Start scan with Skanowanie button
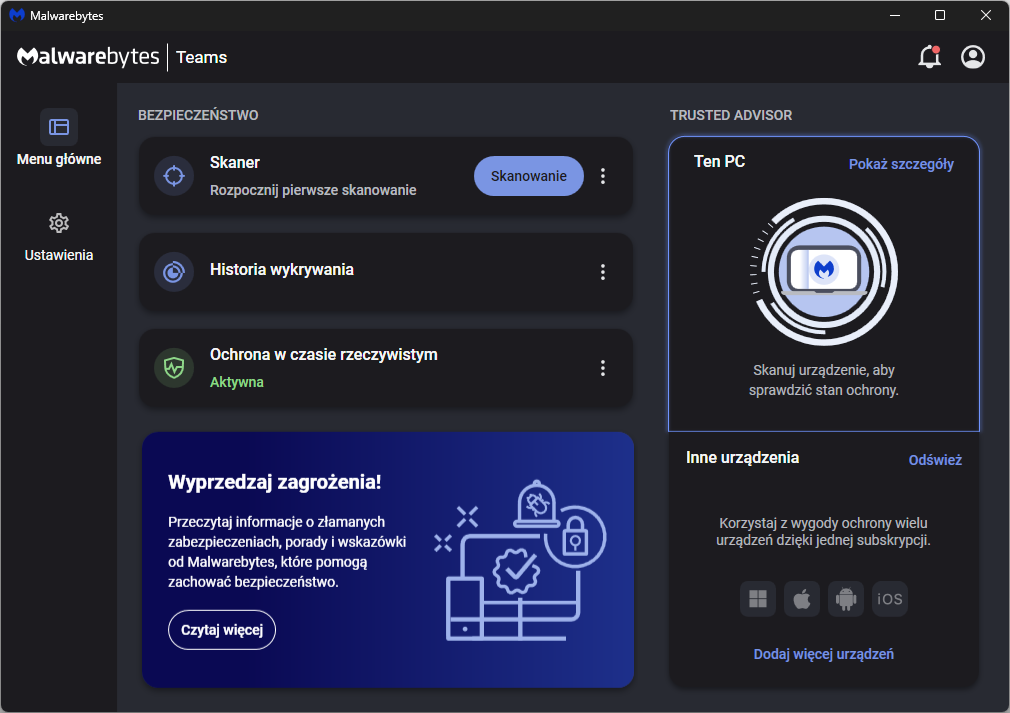Screen dimensions: 1010x713 529,176
